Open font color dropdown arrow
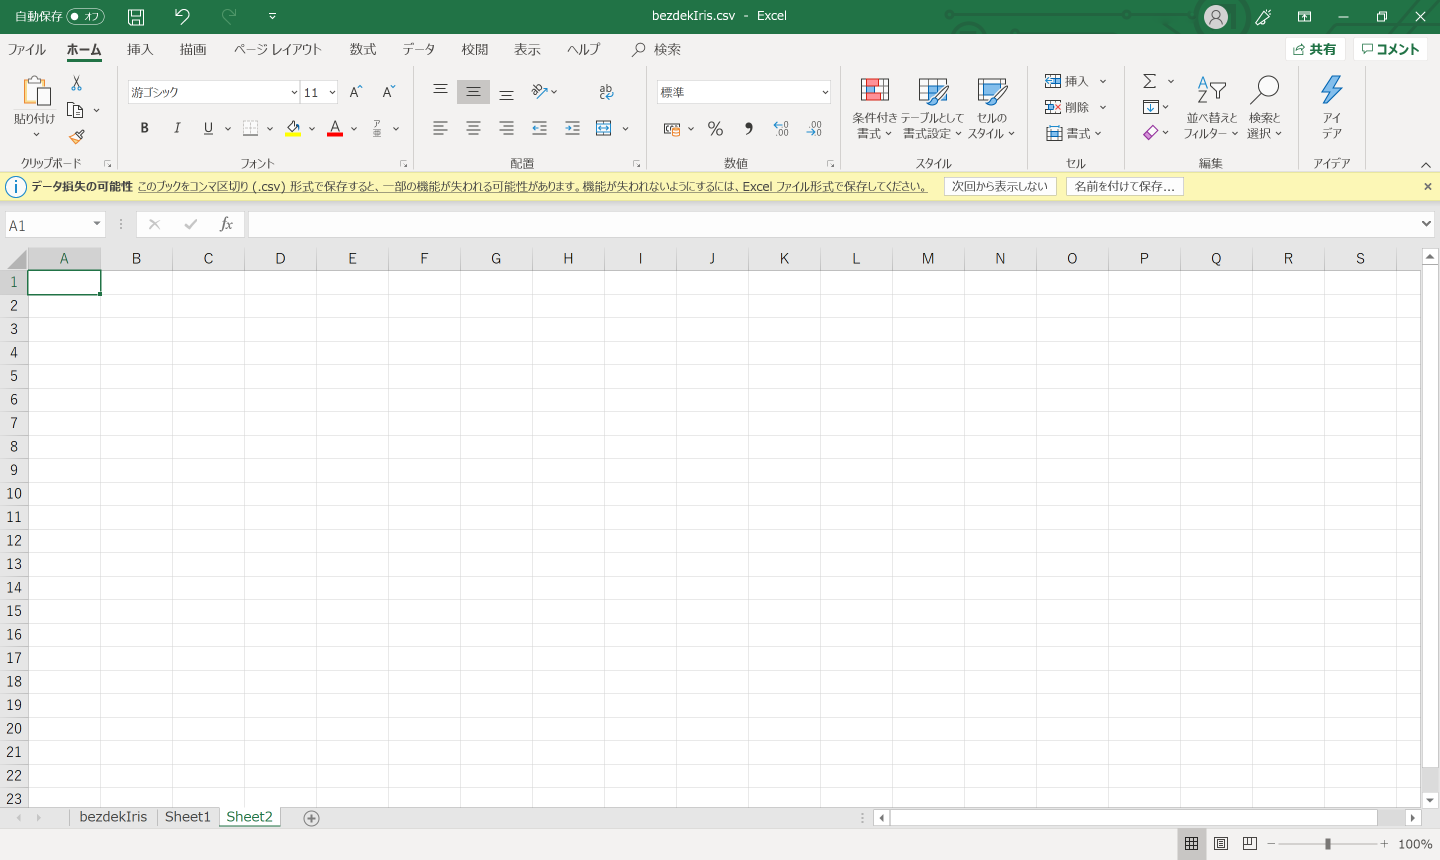 tap(354, 128)
